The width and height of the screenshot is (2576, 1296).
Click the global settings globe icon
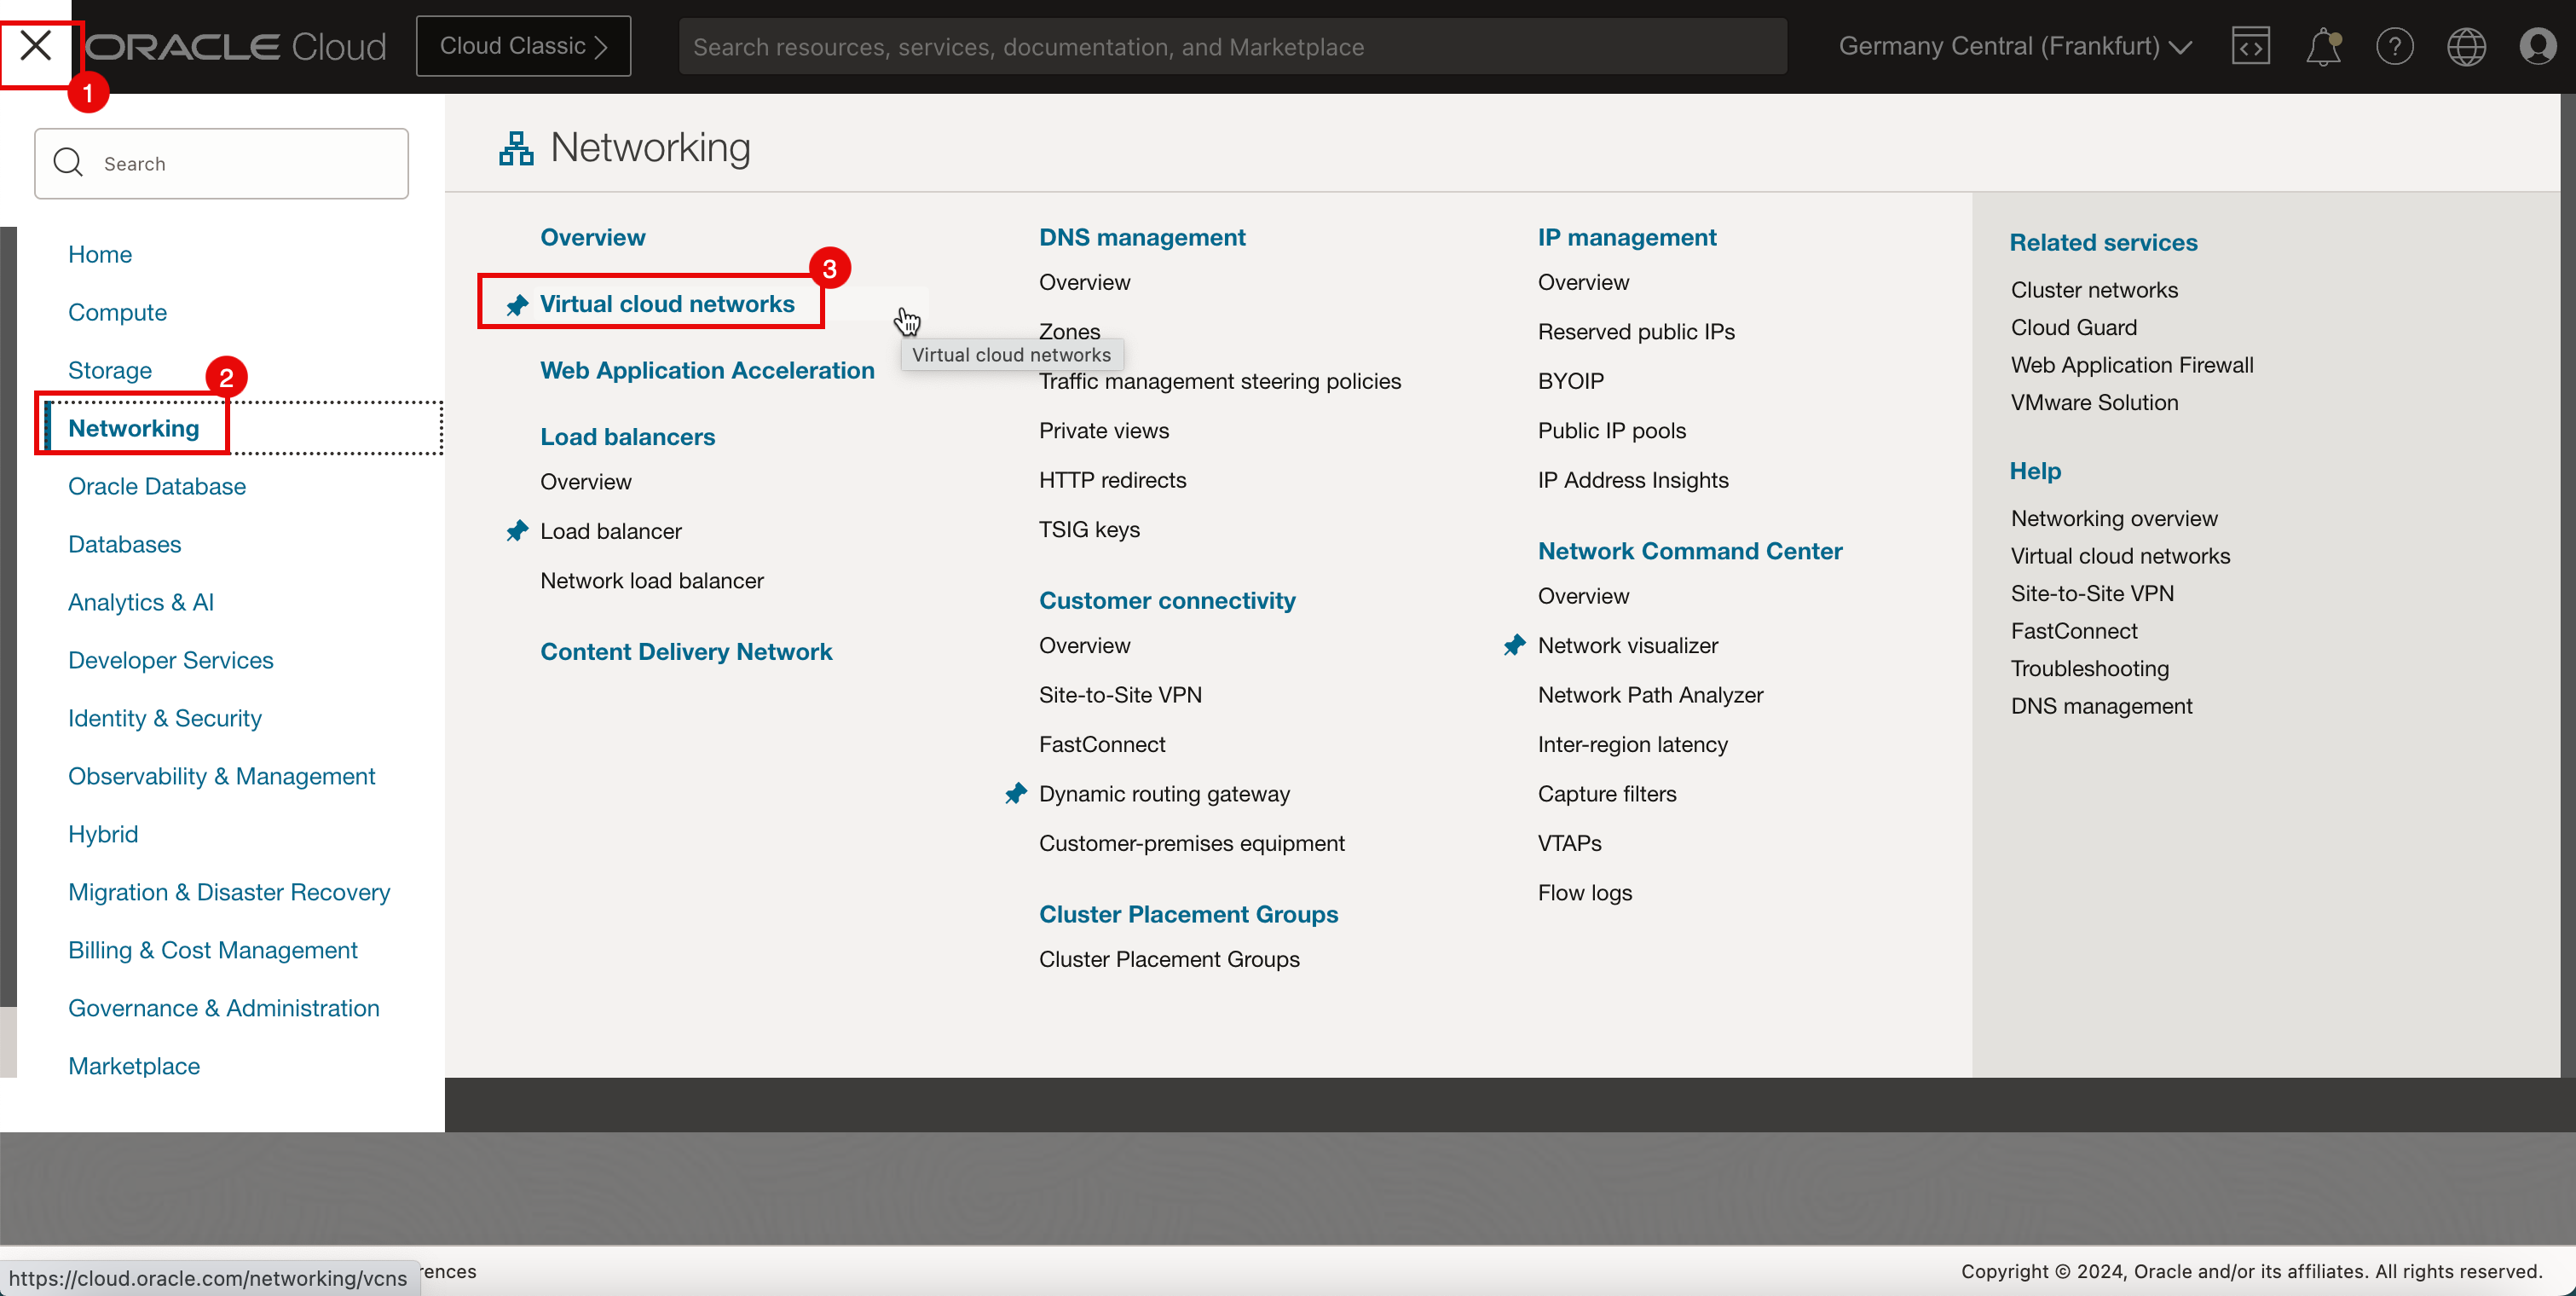(x=2467, y=46)
